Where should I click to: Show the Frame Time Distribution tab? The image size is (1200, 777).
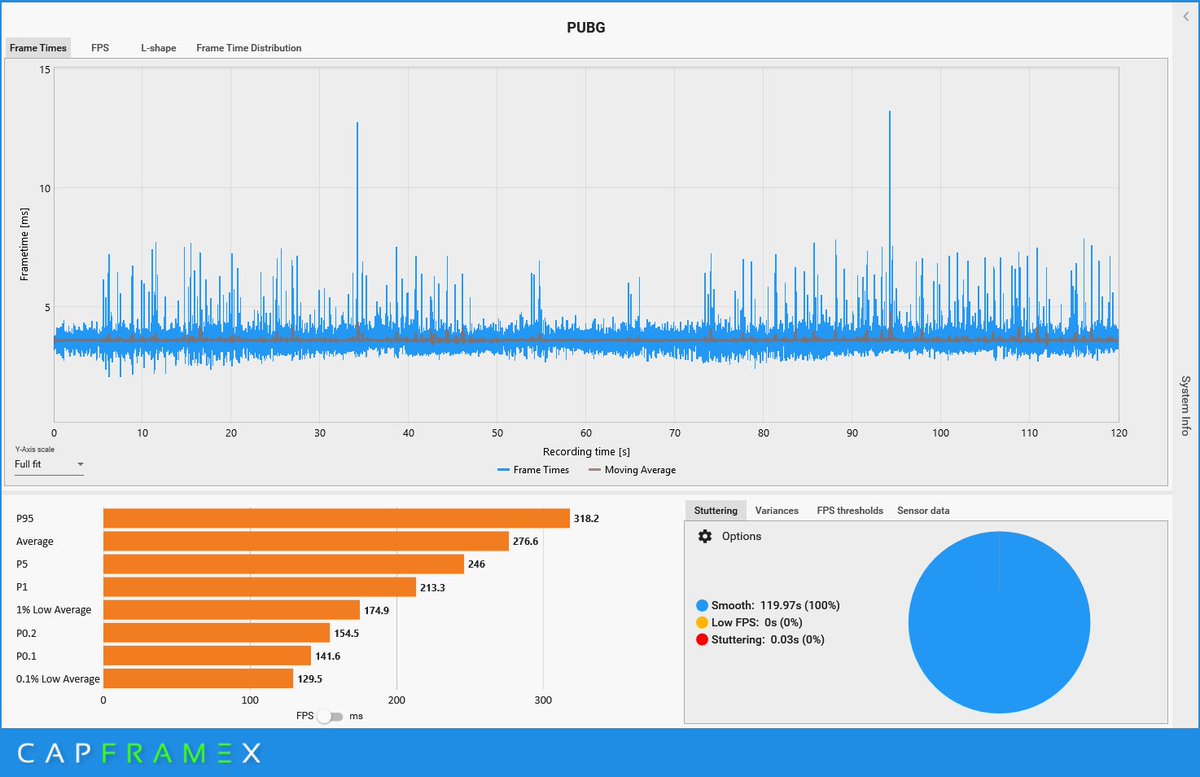click(249, 48)
